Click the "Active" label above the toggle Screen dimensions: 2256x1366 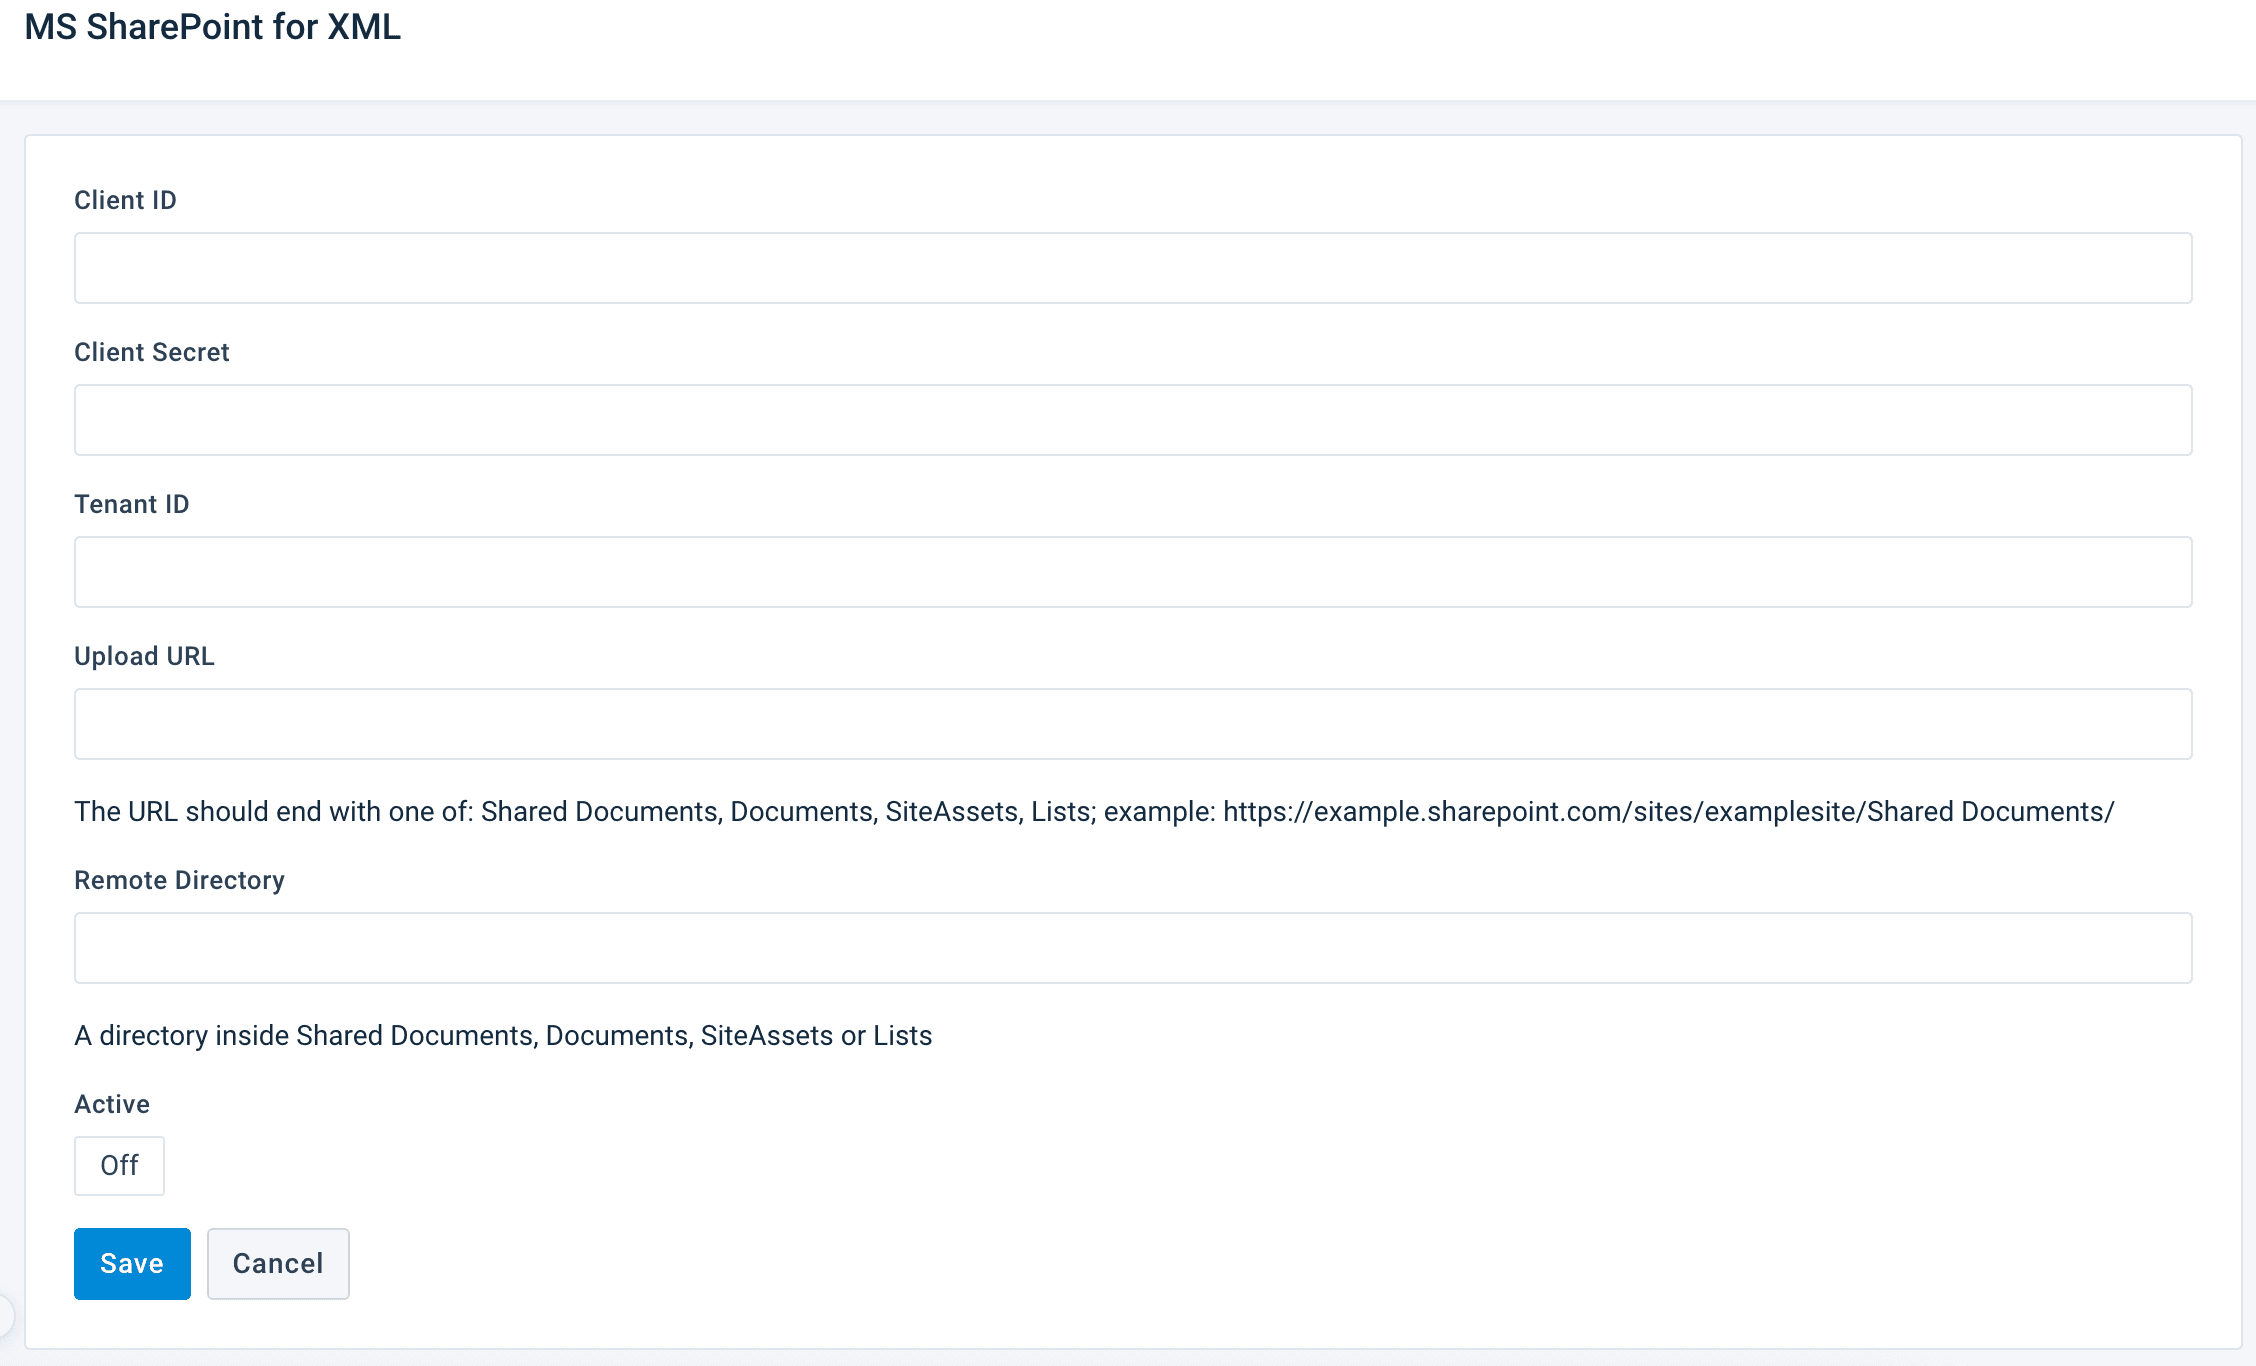tap(112, 1104)
